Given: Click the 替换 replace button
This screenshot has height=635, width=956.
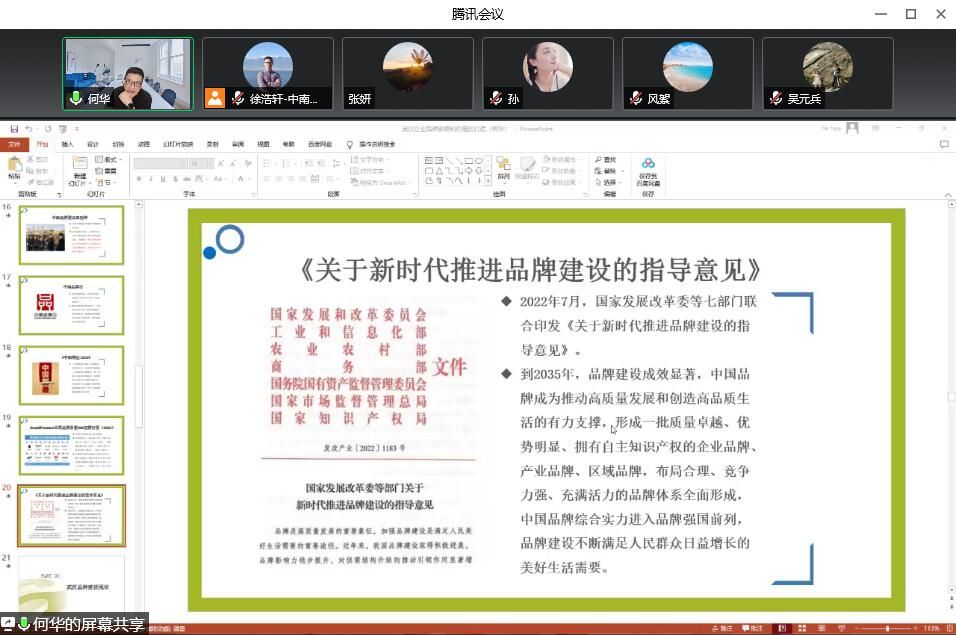Looking at the screenshot, I should (x=607, y=171).
